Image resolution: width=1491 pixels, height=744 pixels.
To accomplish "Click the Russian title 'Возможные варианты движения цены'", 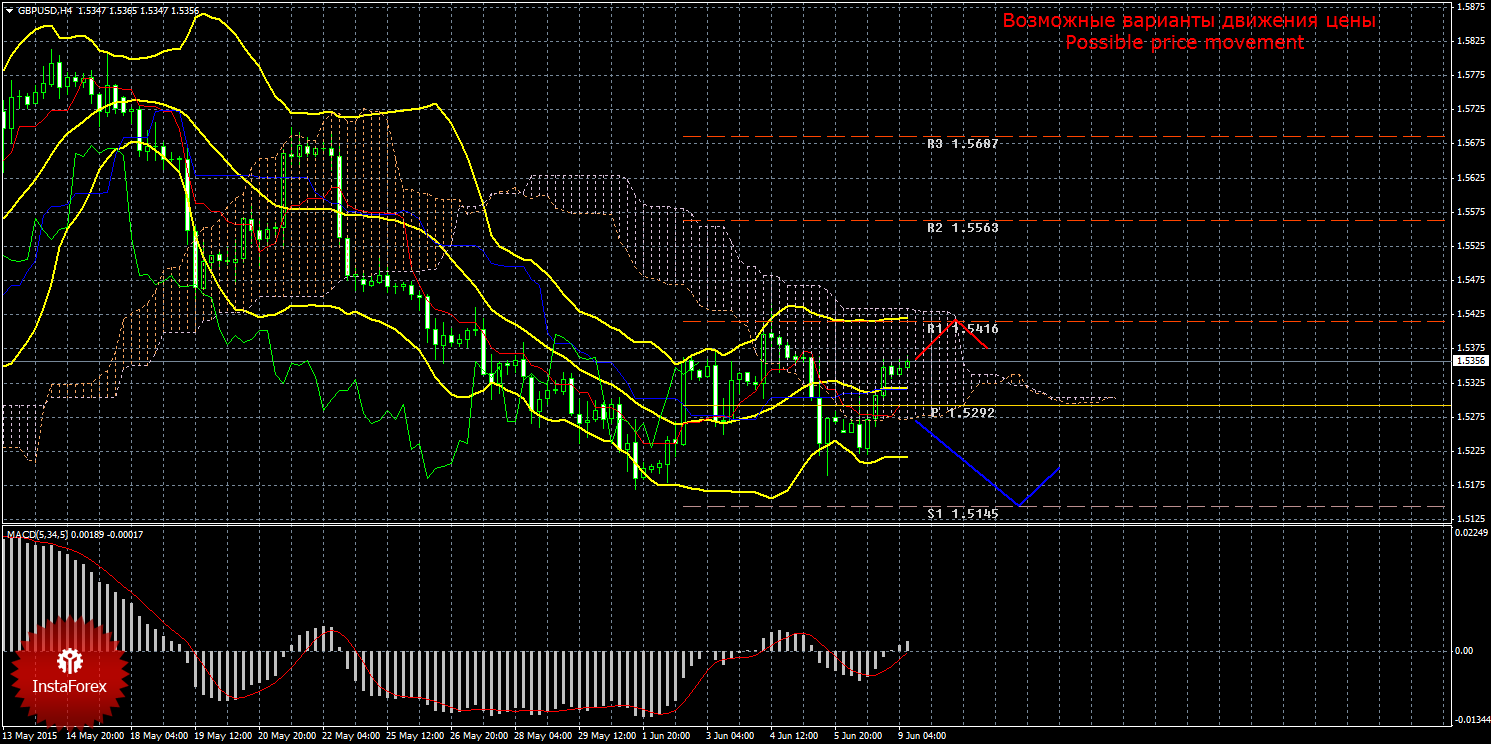I will click(1189, 21).
